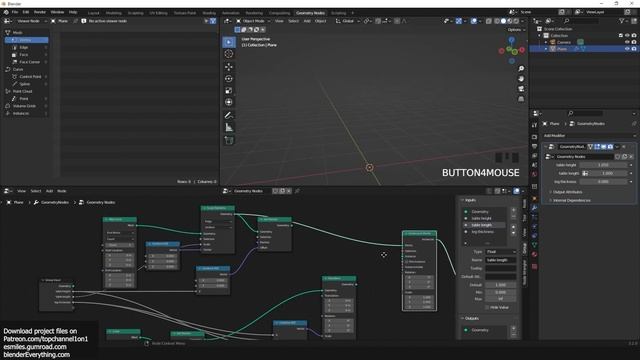Open the viewport Options dropdown
Image resolution: width=640 pixels, height=360 pixels.
tap(515, 30)
